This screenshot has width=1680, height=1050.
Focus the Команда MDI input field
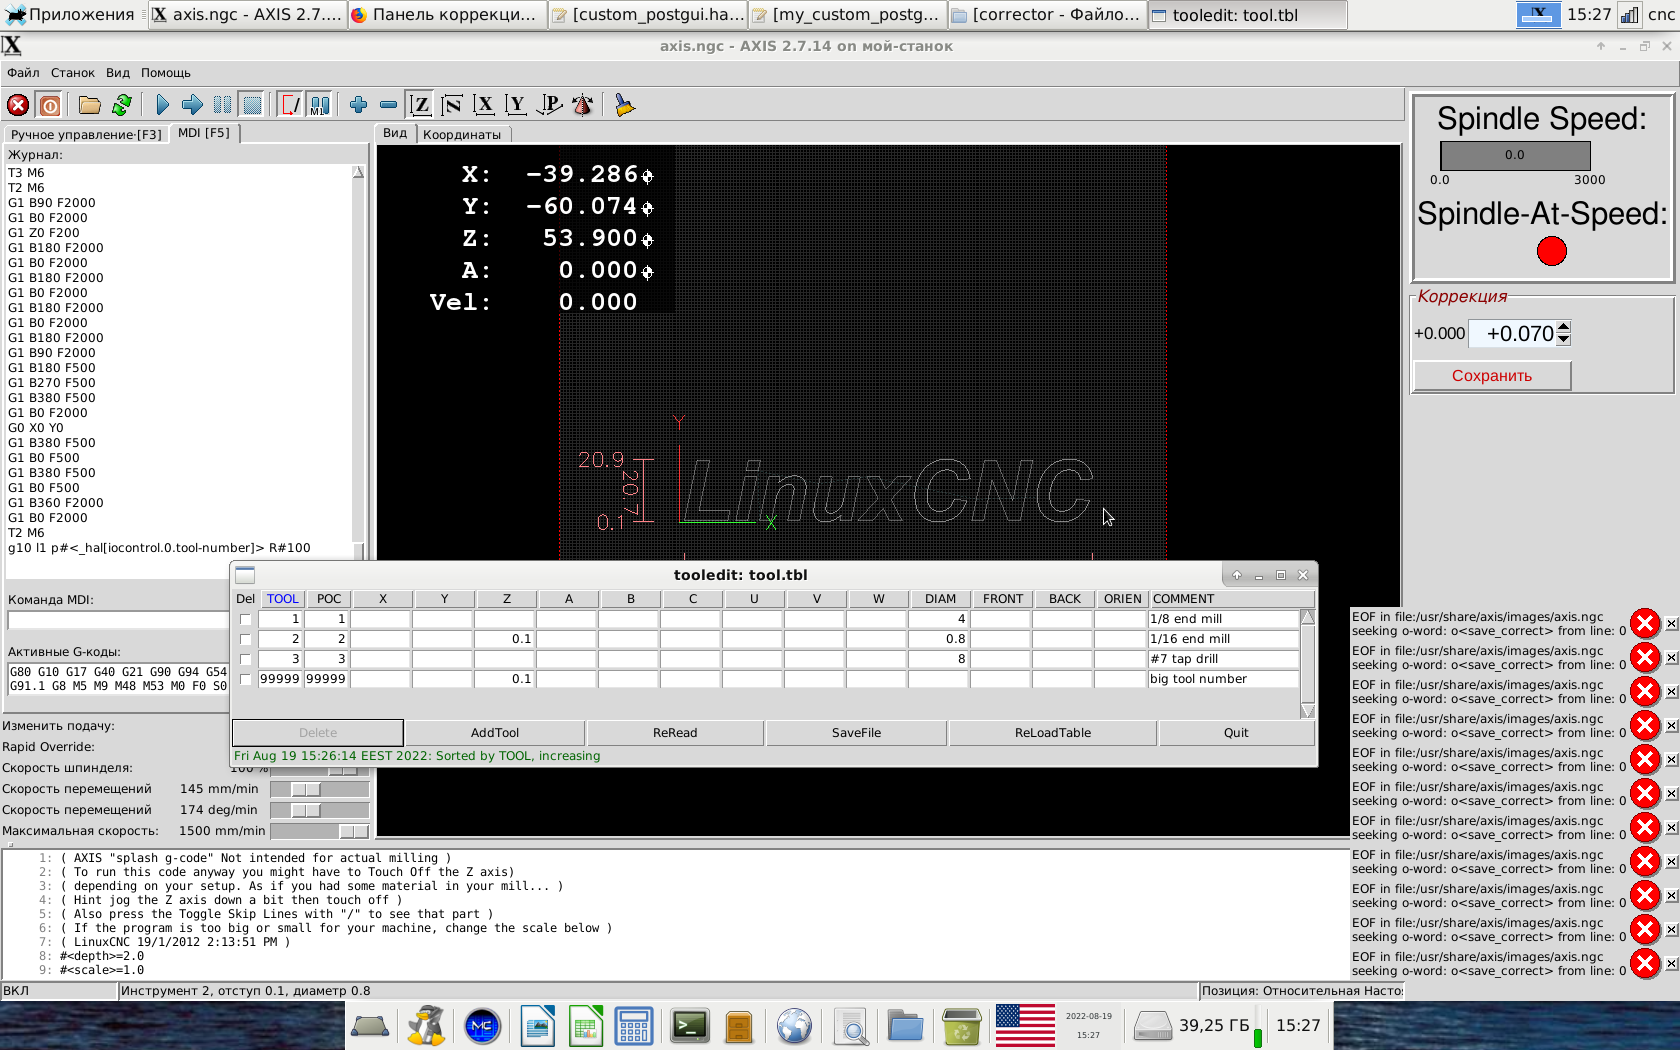coord(118,620)
